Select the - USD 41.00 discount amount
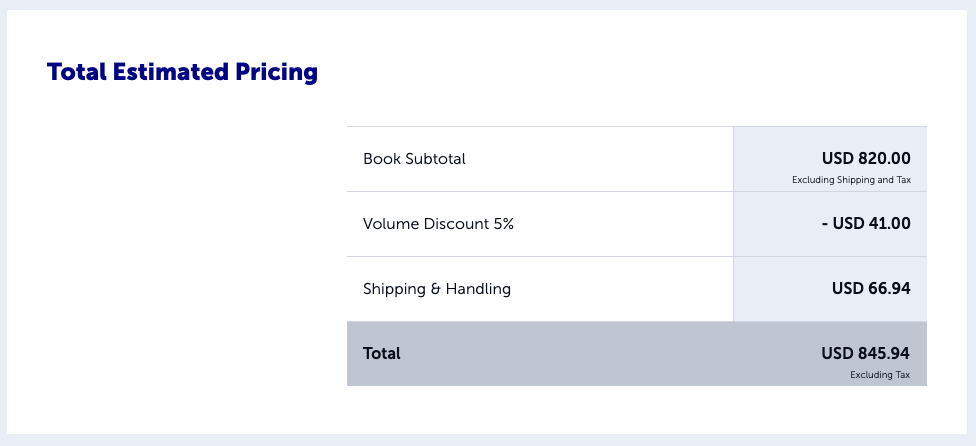Image resolution: width=976 pixels, height=446 pixels. (866, 223)
